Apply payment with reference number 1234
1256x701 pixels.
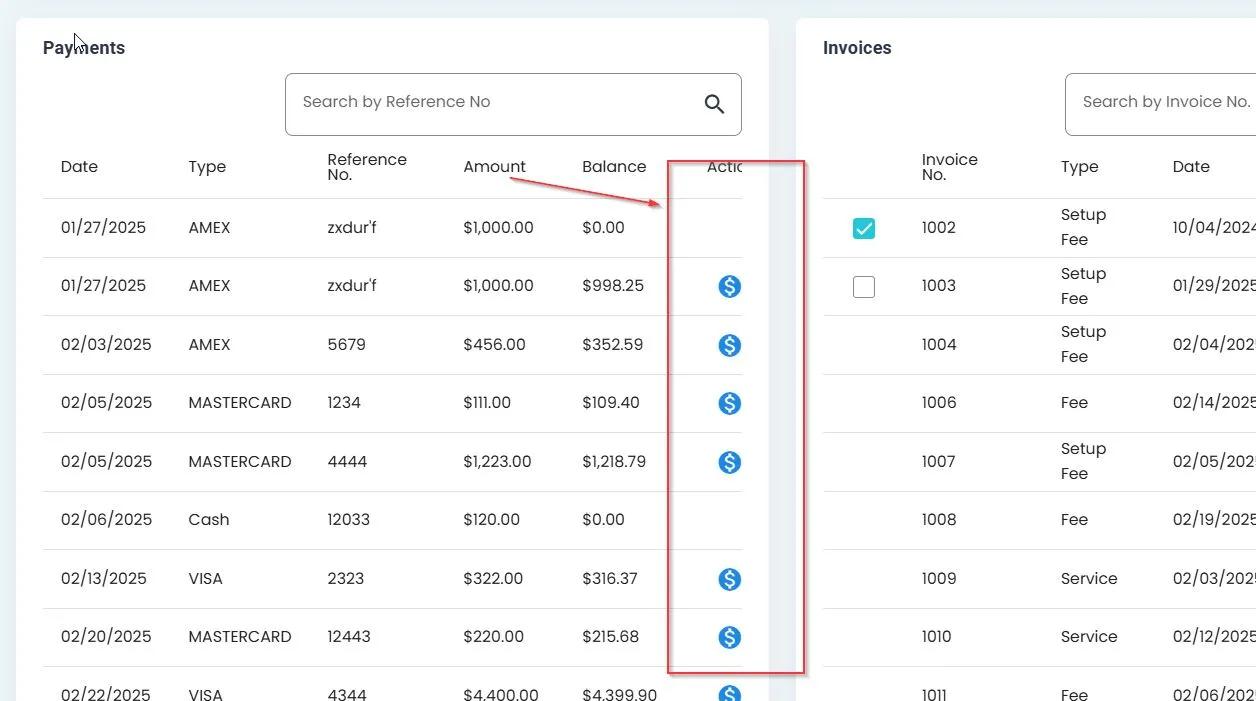pyautogui.click(x=730, y=403)
